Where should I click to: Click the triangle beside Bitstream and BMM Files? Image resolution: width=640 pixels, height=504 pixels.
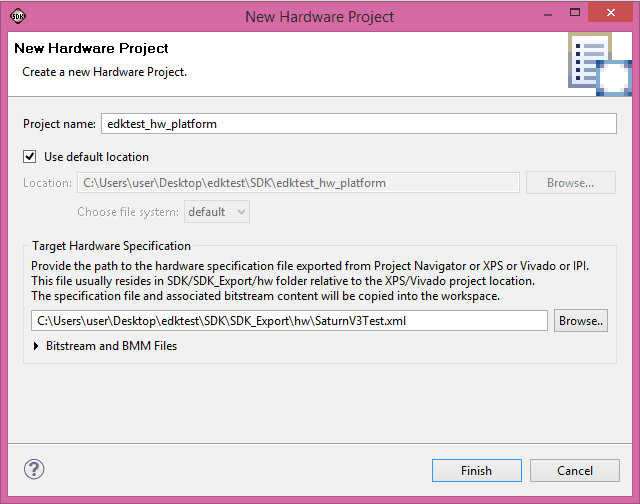[x=37, y=346]
